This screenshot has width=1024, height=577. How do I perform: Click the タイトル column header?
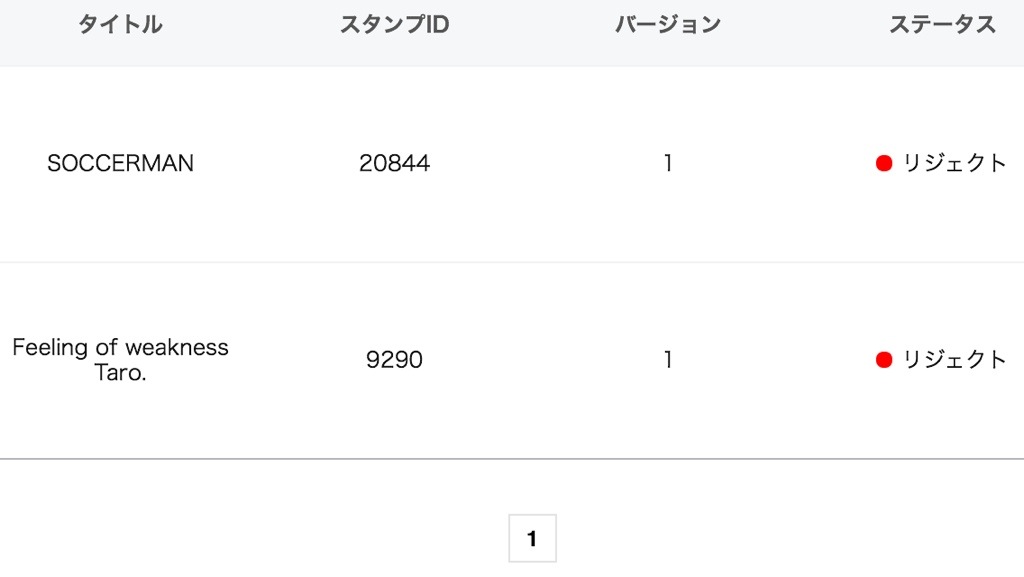120,25
